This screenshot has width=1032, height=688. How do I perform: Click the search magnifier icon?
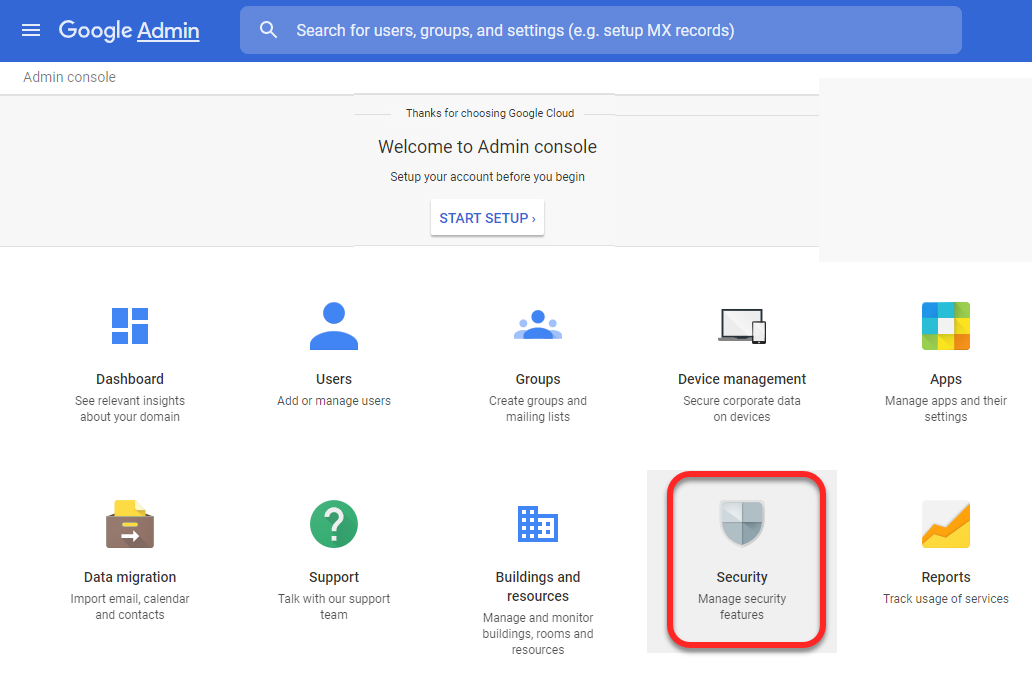click(x=268, y=30)
